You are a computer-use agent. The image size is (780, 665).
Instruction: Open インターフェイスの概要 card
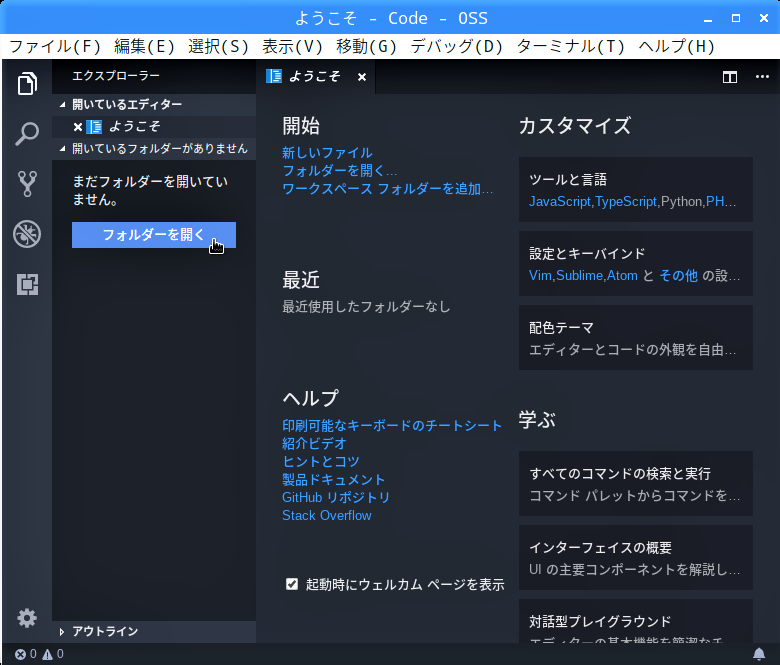(x=636, y=558)
